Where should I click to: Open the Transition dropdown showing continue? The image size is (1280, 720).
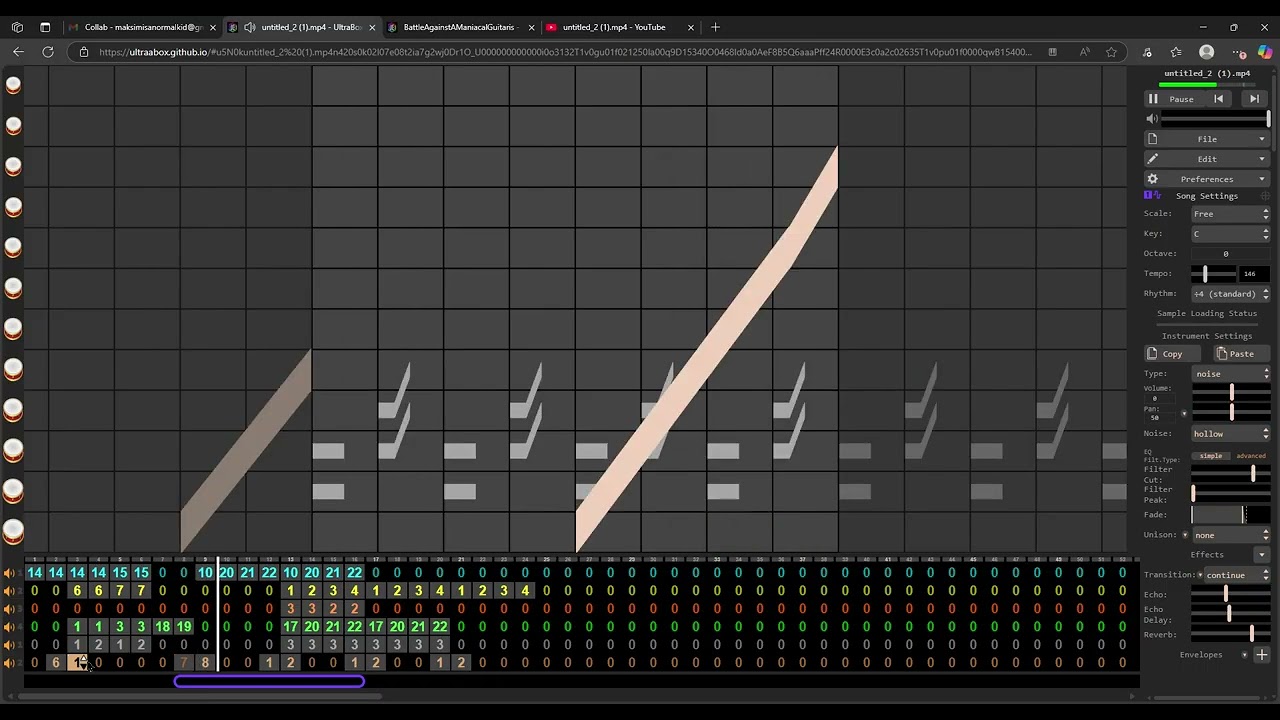point(1236,575)
